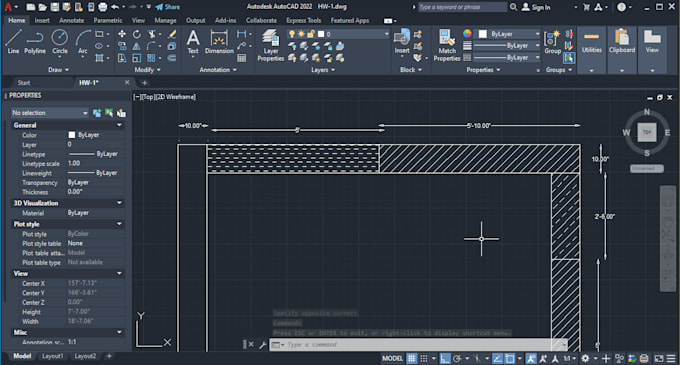
Task: Select the Text annotation tool
Action: pyautogui.click(x=193, y=42)
